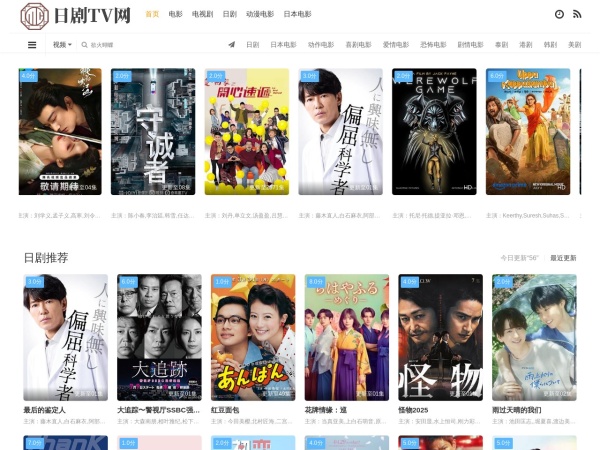Image resolution: width=600 pixels, height=450 pixels.
Task: Click the 日剧TV网 site logo
Action: (76, 15)
